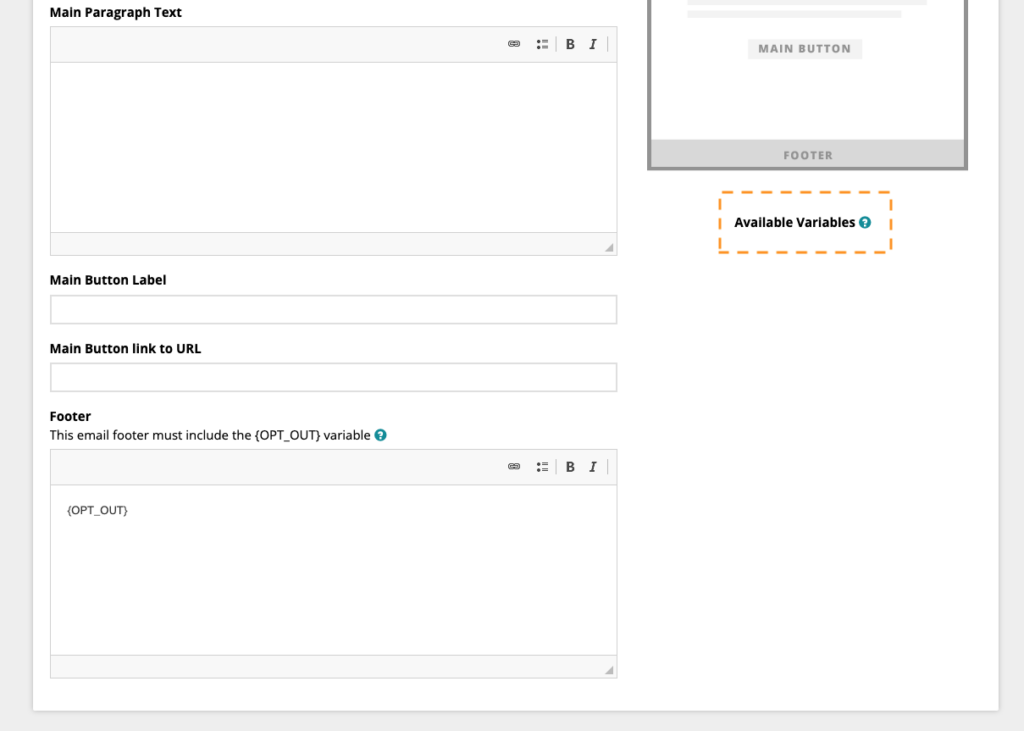Click inside the Main Paragraph Text area

[334, 148]
